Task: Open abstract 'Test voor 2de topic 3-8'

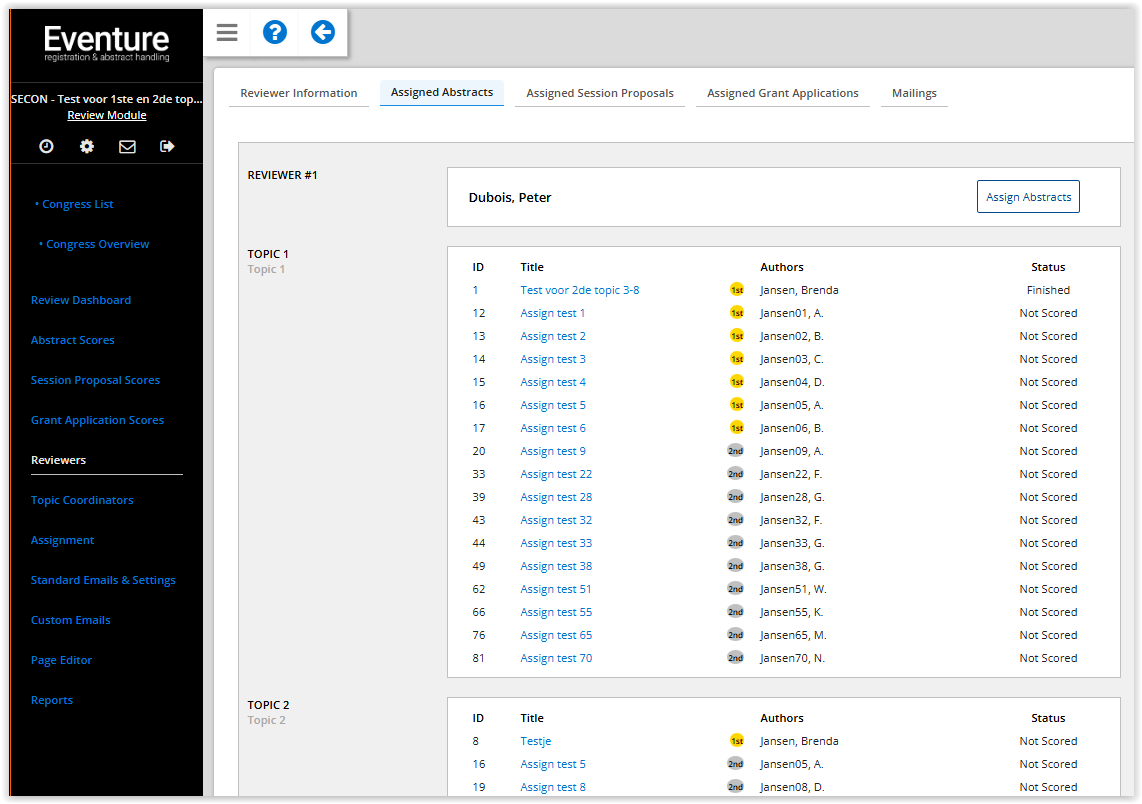Action: tap(579, 290)
